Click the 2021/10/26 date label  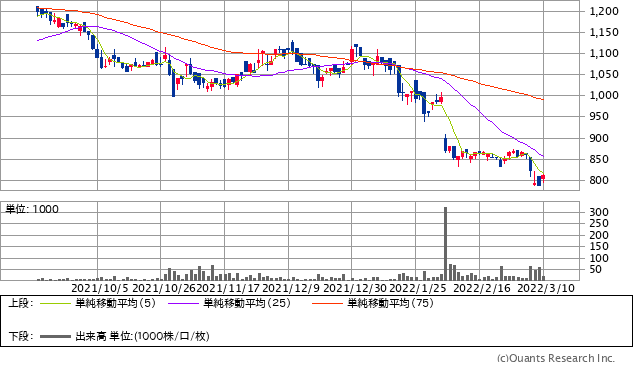tap(164, 288)
